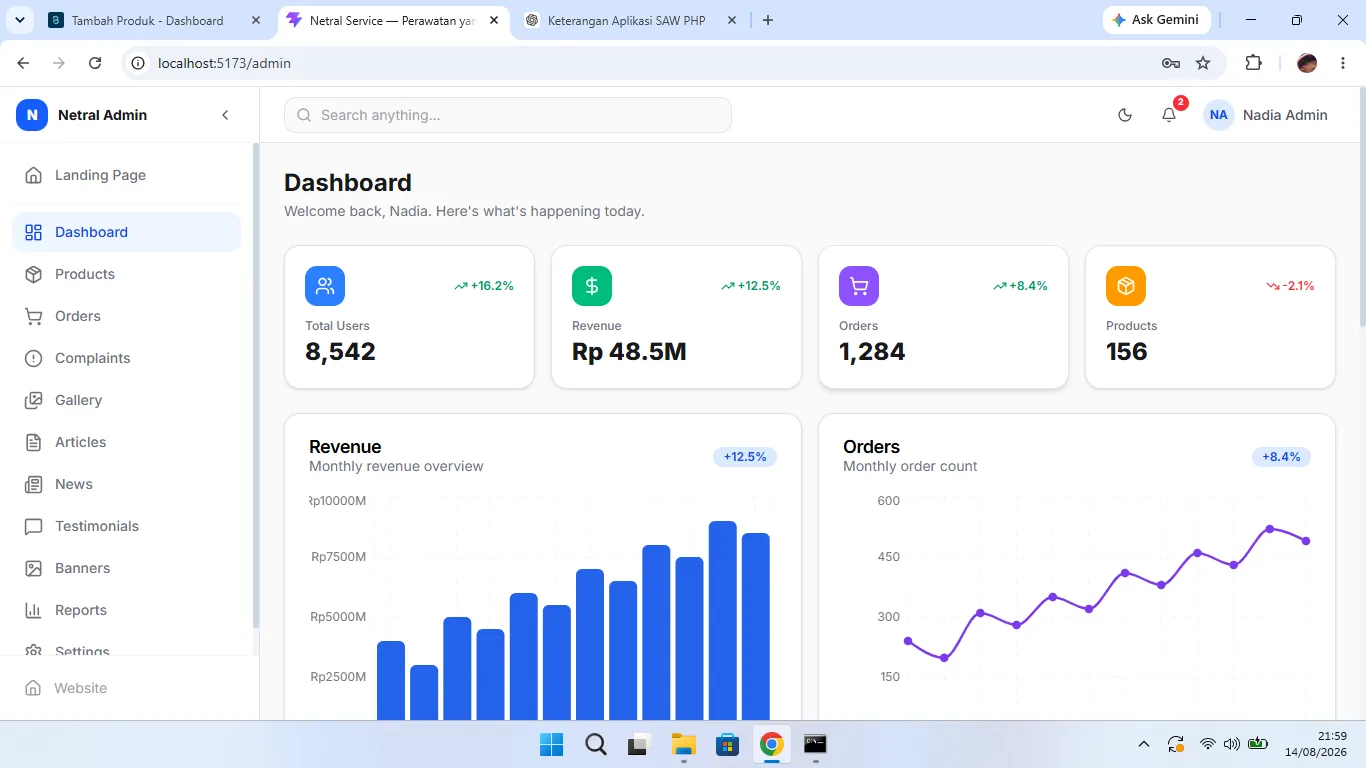The image size is (1366, 768).
Task: Bookmark this page with star icon
Action: click(1203, 63)
